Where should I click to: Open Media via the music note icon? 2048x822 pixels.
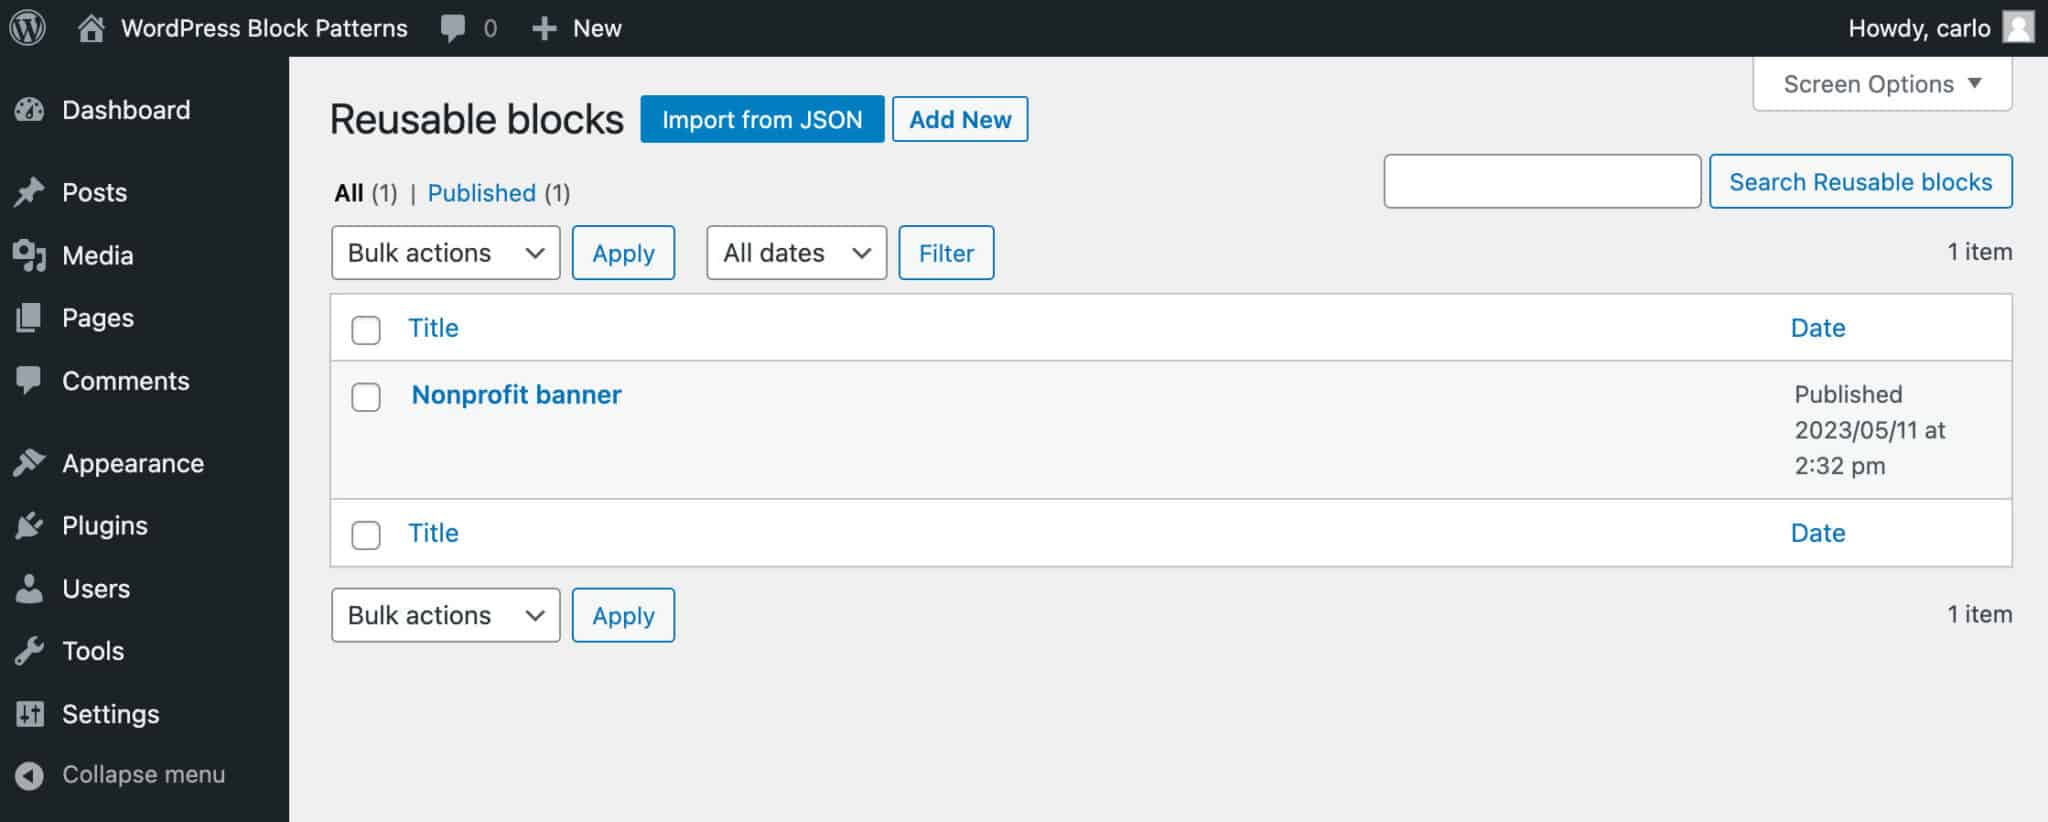(x=30, y=255)
